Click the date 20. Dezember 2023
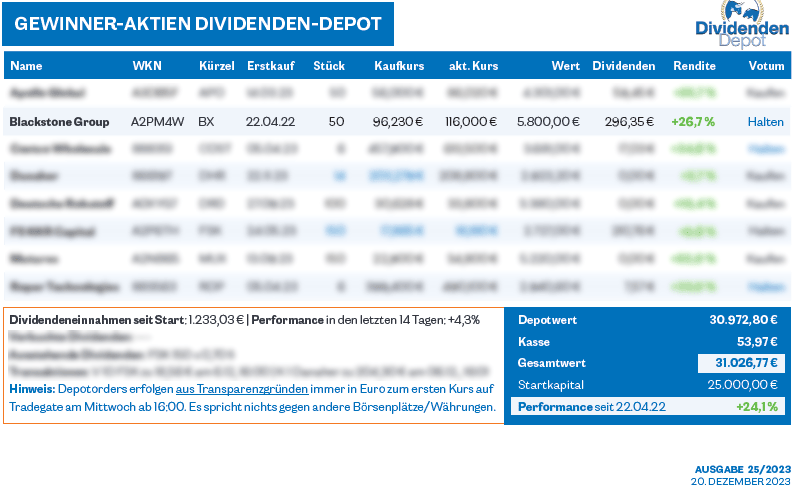This screenshot has height=487, width=793. pos(740,481)
